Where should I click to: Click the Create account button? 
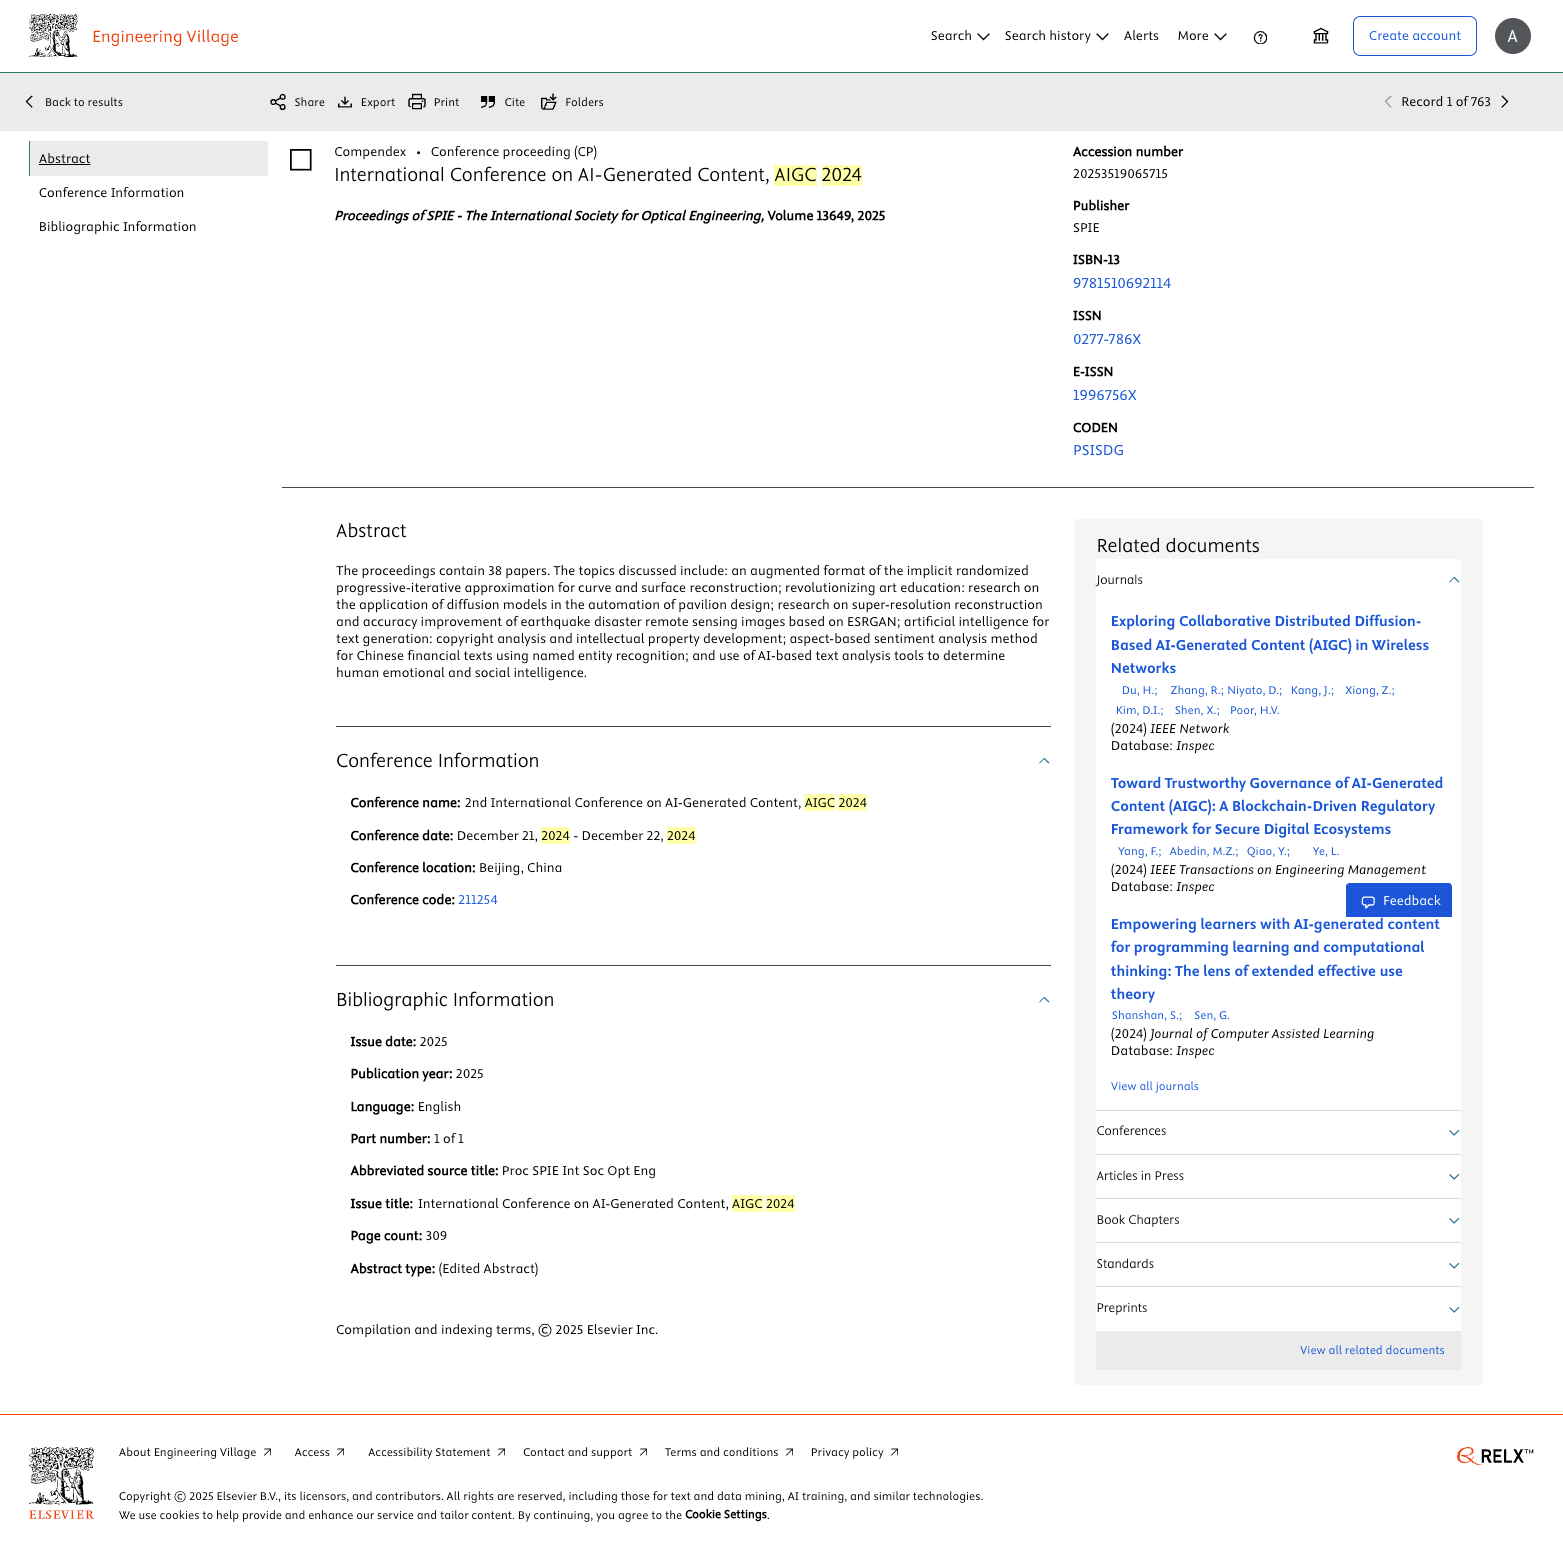(x=1414, y=36)
